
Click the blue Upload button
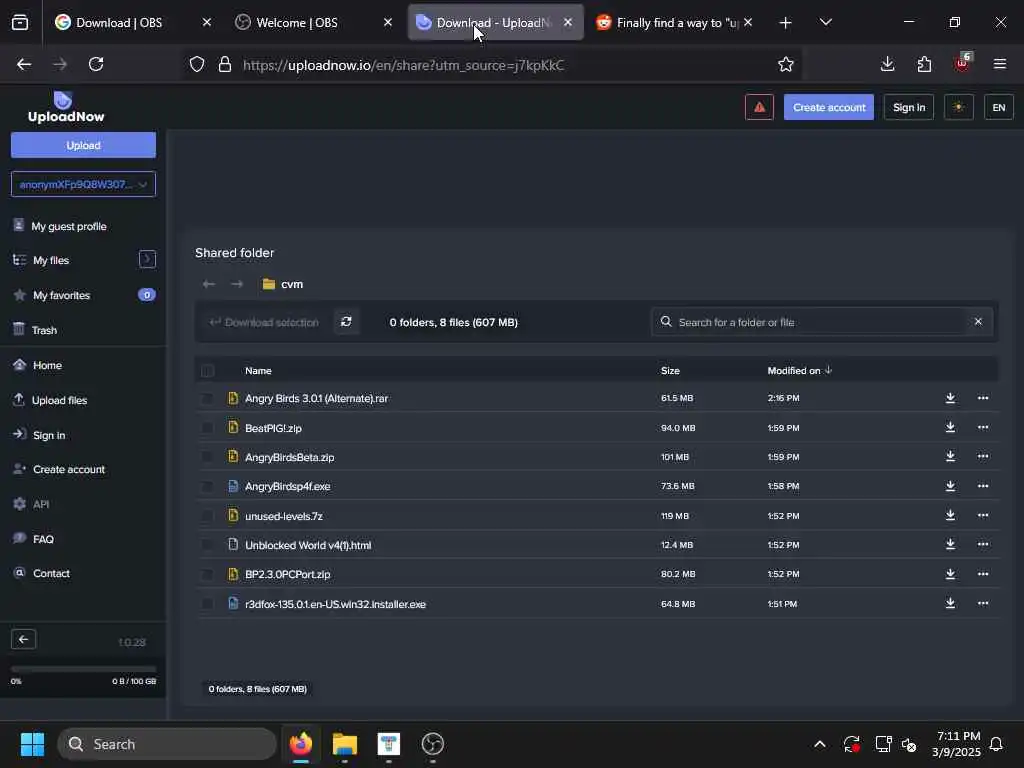(83, 145)
